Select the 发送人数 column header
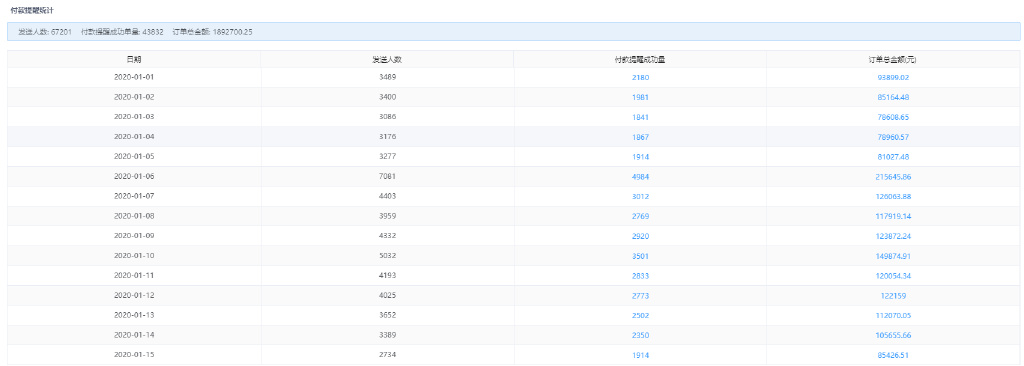The image size is (1024, 366). [x=387, y=59]
